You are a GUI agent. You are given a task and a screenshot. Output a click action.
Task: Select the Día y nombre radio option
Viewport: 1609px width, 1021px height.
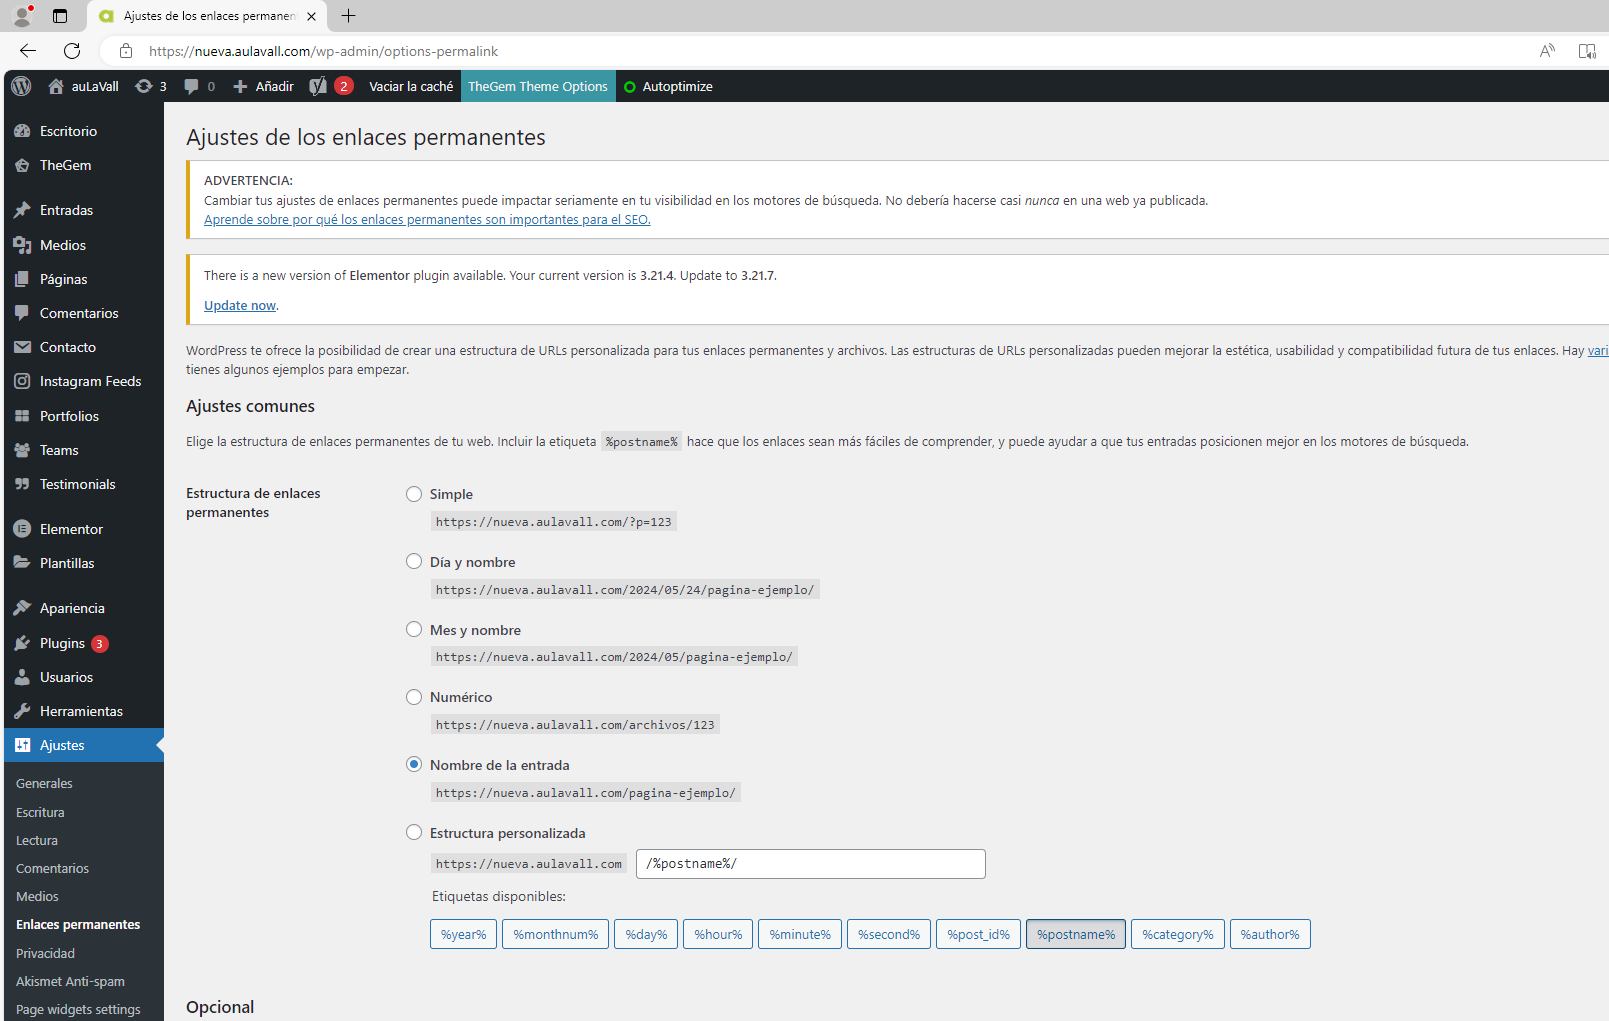coord(414,562)
